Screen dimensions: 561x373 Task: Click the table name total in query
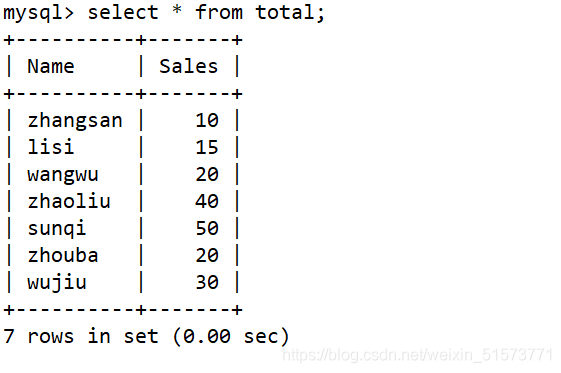point(286,12)
